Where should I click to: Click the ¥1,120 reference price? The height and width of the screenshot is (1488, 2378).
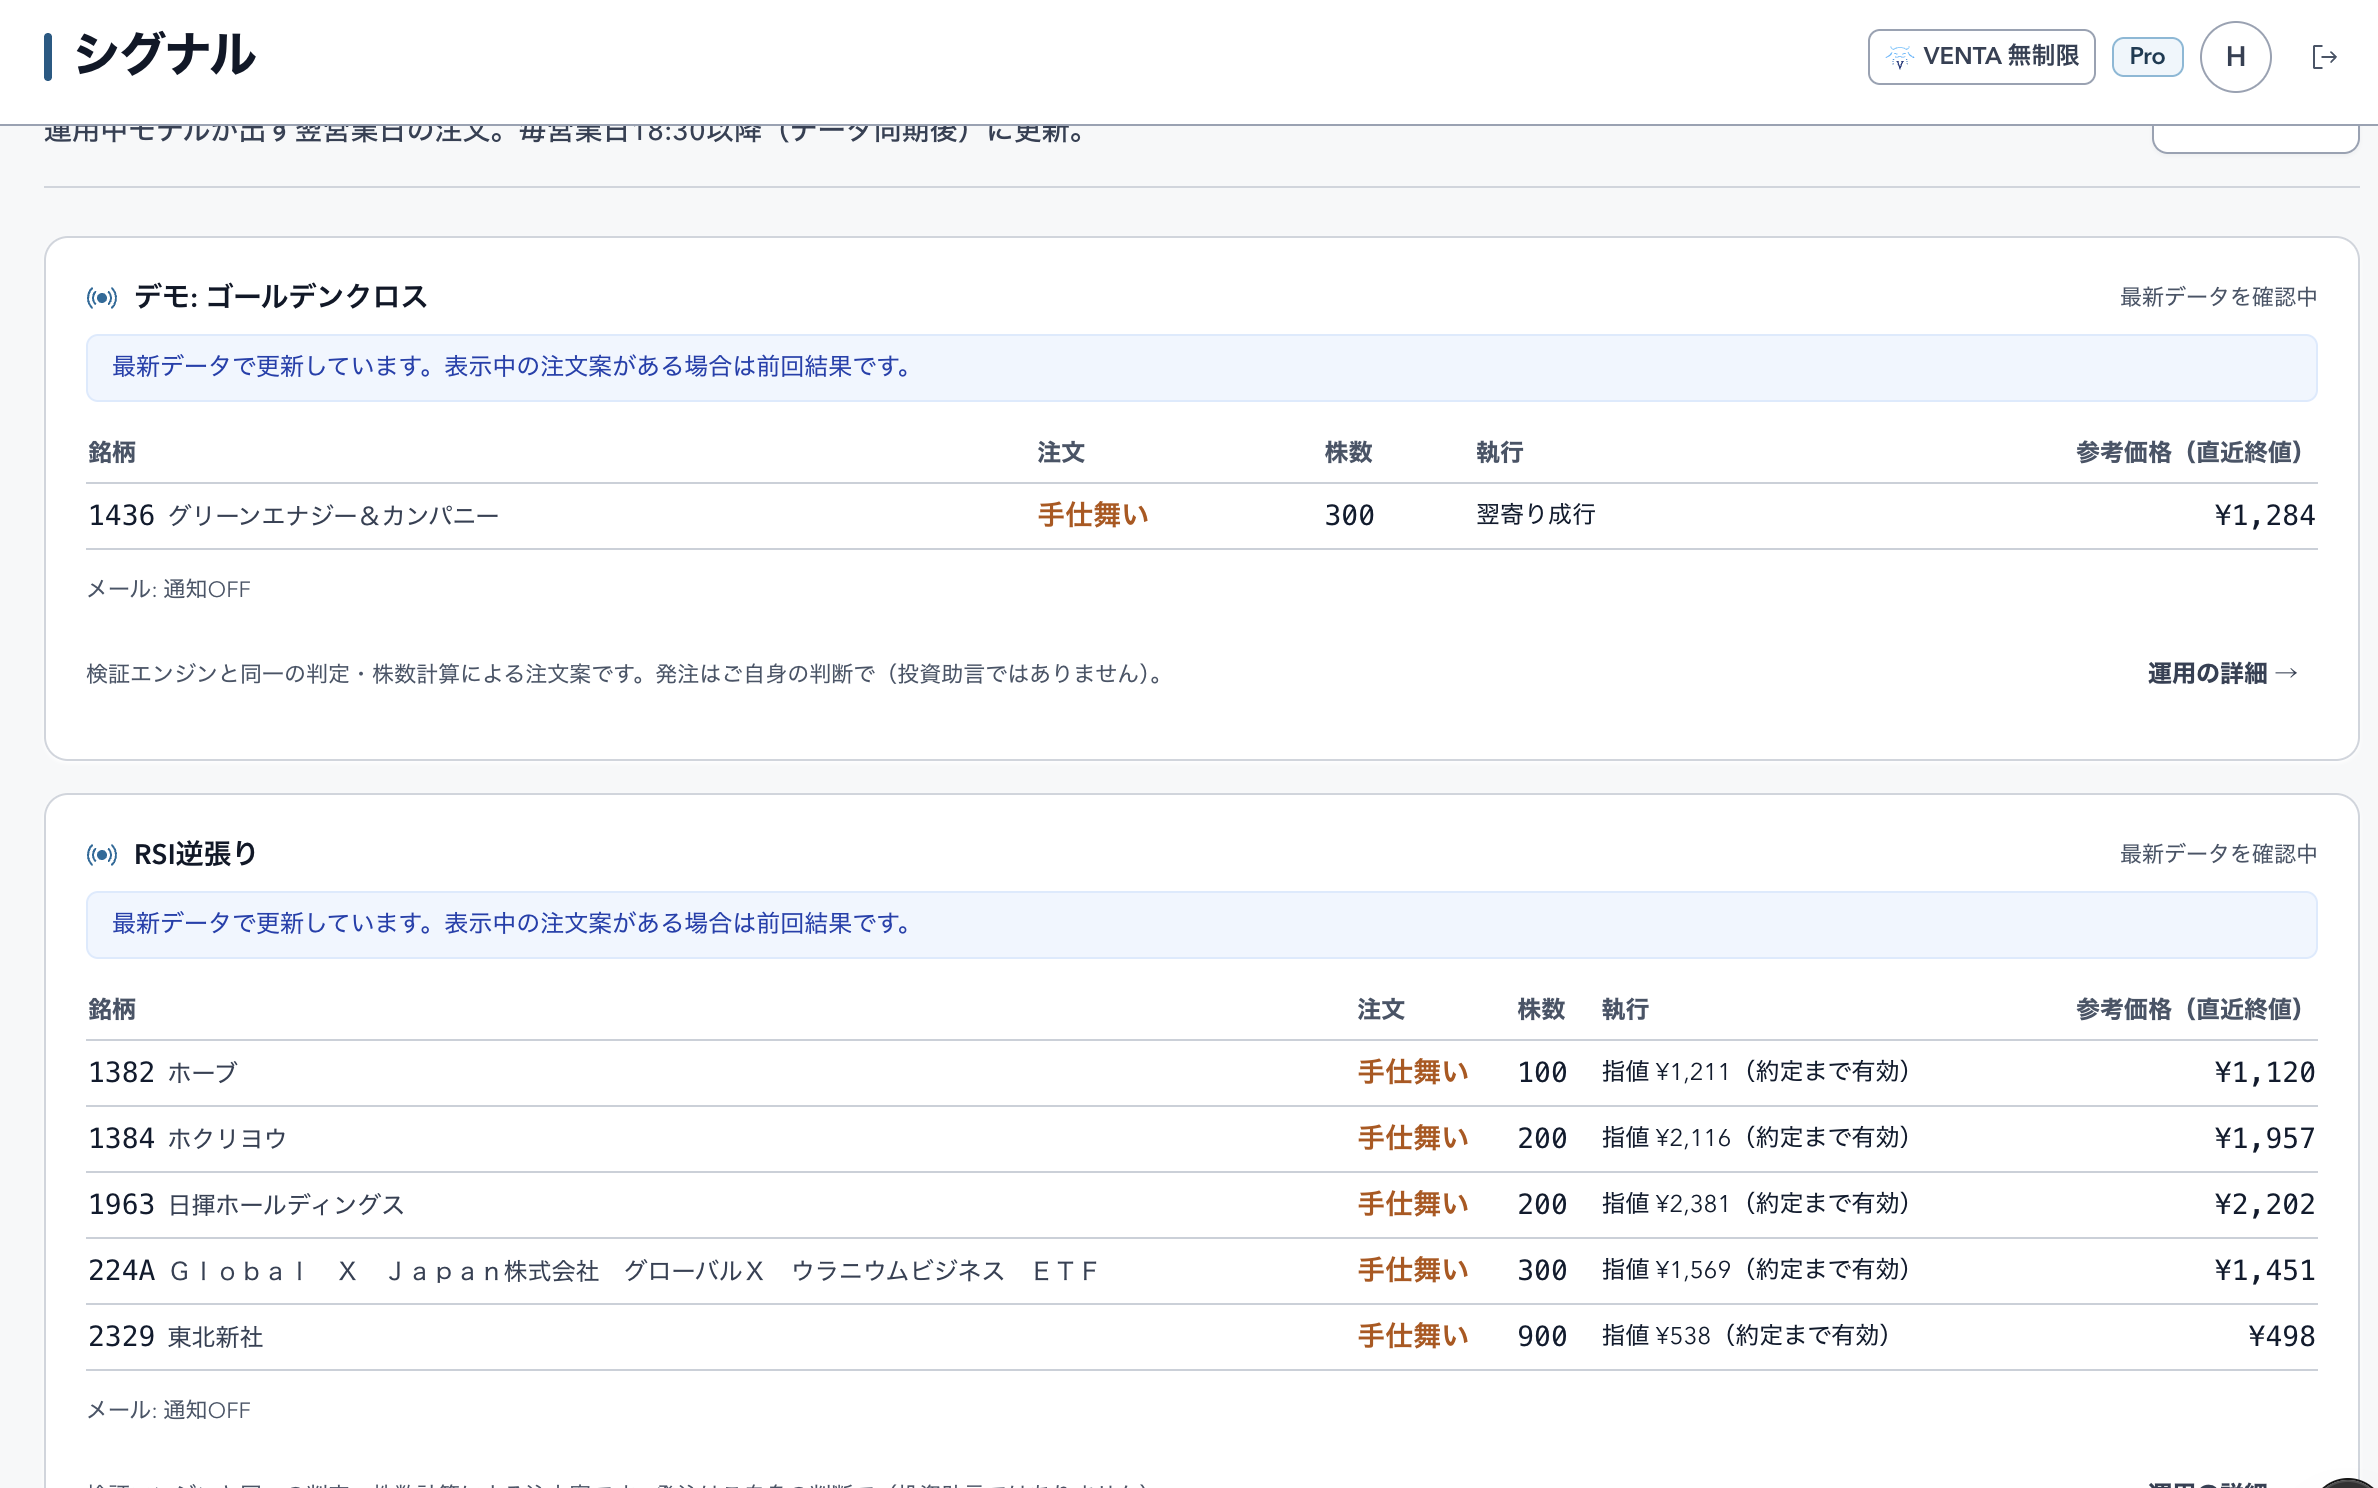(x=2264, y=1072)
